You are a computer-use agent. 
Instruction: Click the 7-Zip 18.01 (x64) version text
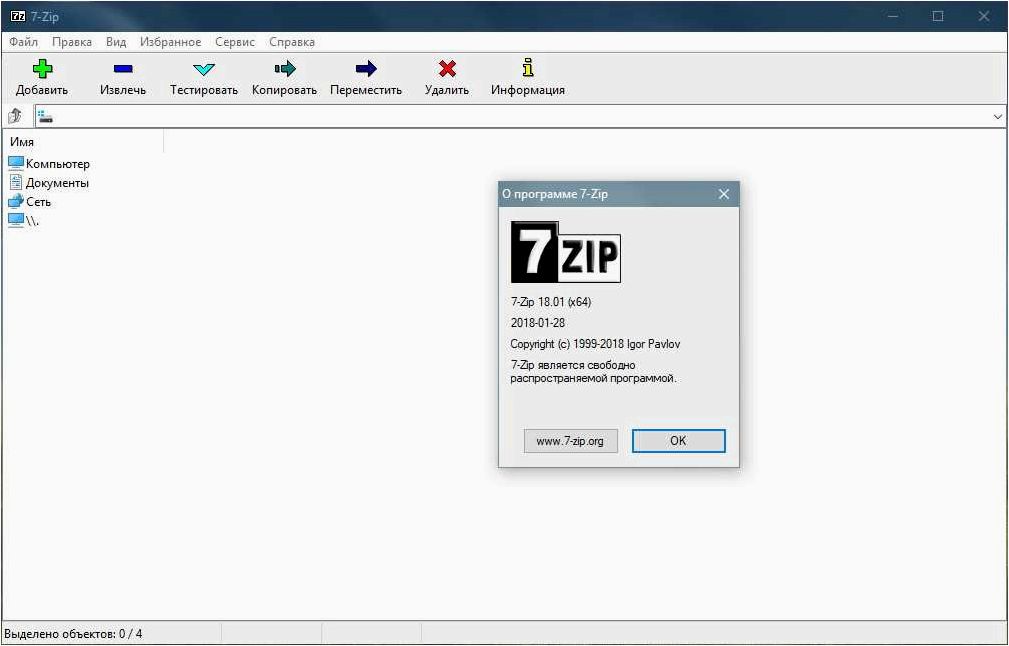(551, 302)
